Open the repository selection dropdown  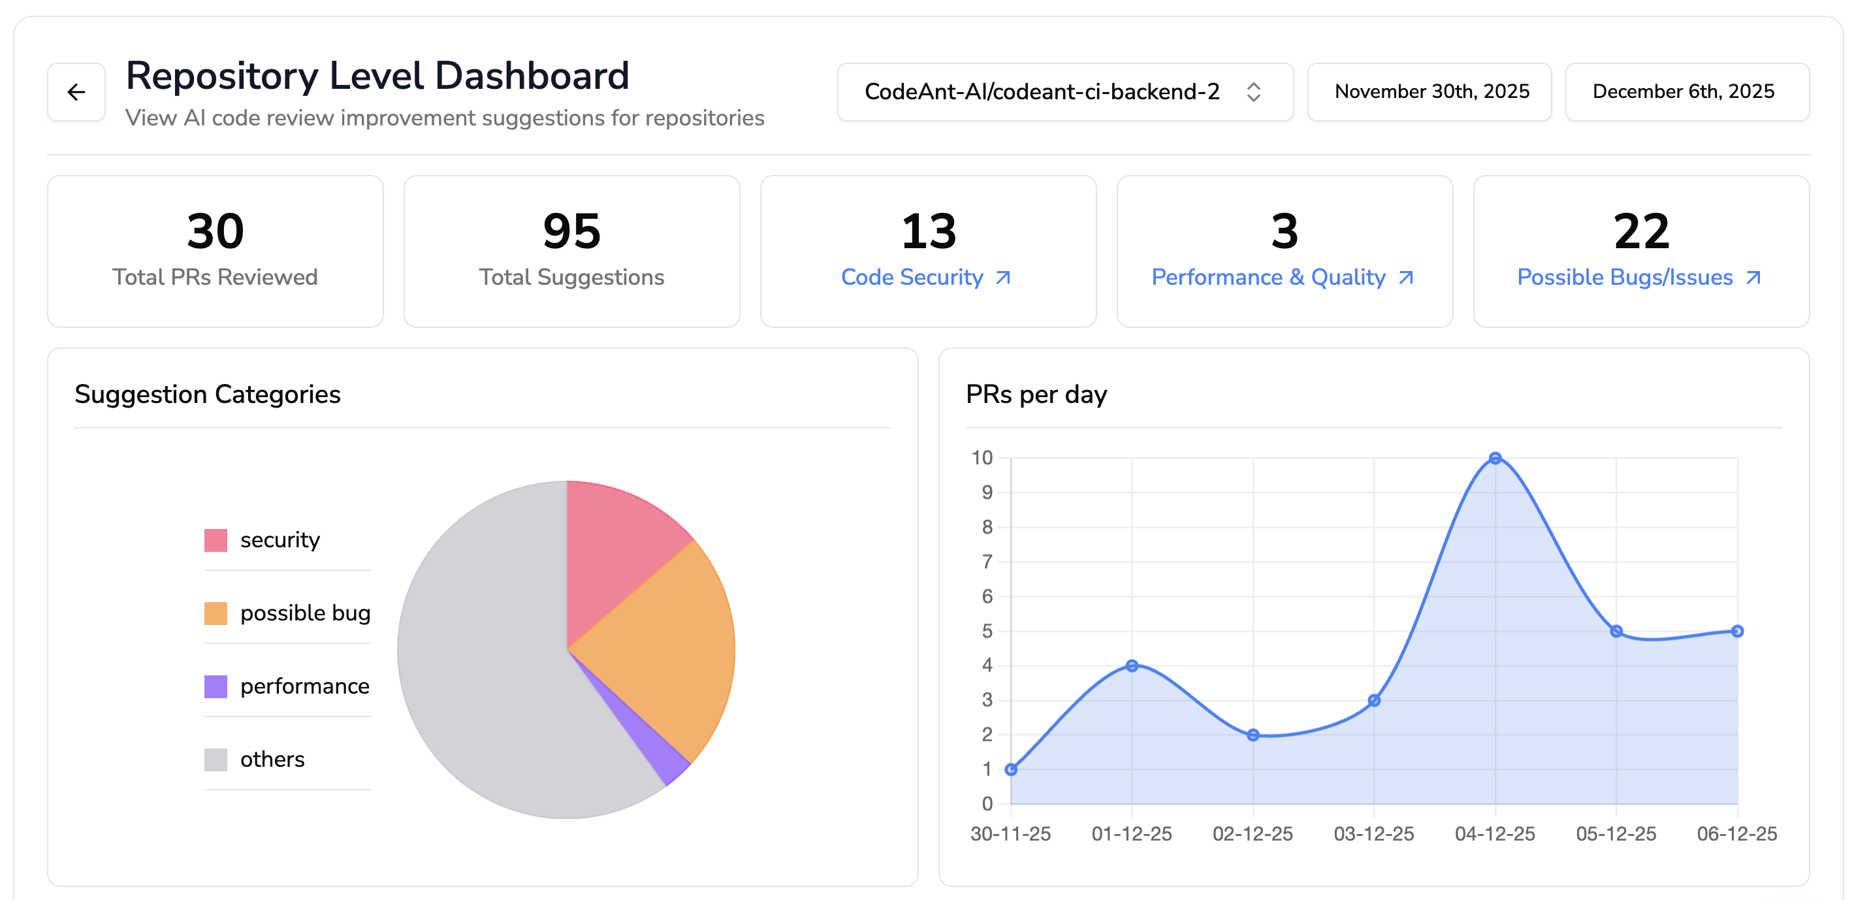click(x=1065, y=91)
